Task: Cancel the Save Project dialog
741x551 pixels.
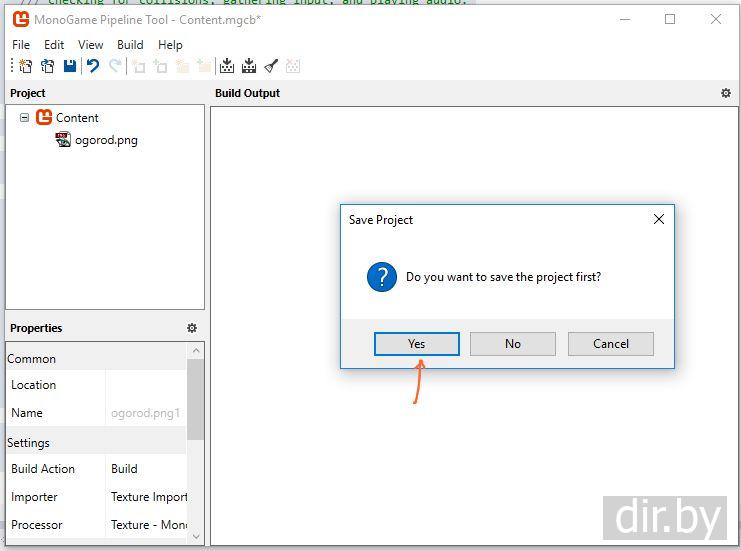Action: pos(610,344)
